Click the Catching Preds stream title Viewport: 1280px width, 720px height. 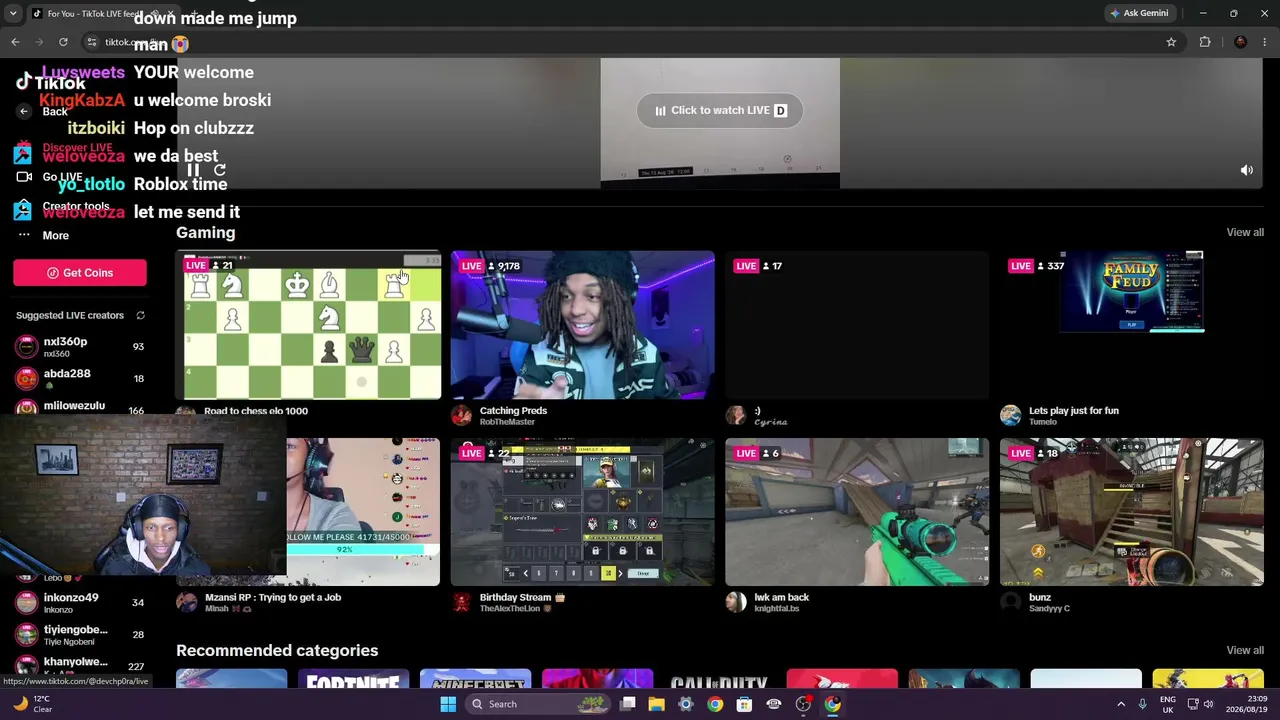[513, 410]
